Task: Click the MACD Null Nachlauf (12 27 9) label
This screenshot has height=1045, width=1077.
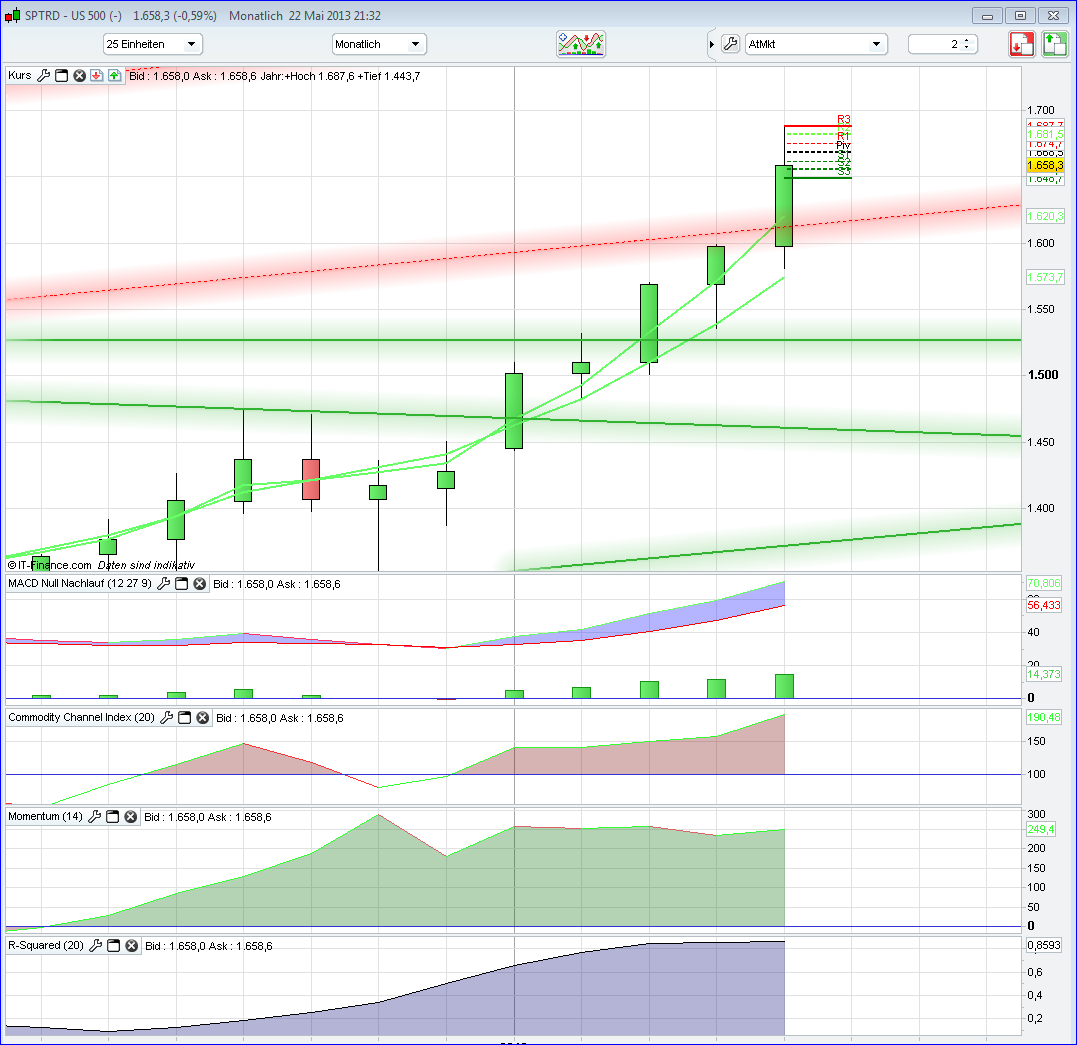Action: [80, 583]
